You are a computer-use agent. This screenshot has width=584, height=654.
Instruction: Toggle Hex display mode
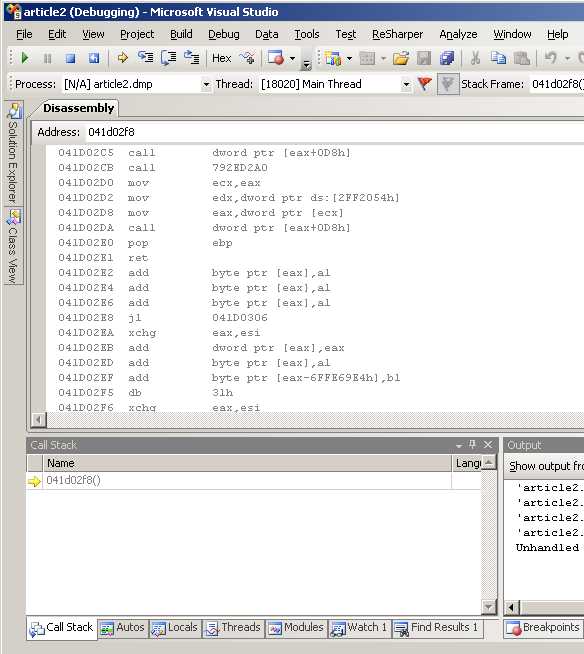coord(222,58)
